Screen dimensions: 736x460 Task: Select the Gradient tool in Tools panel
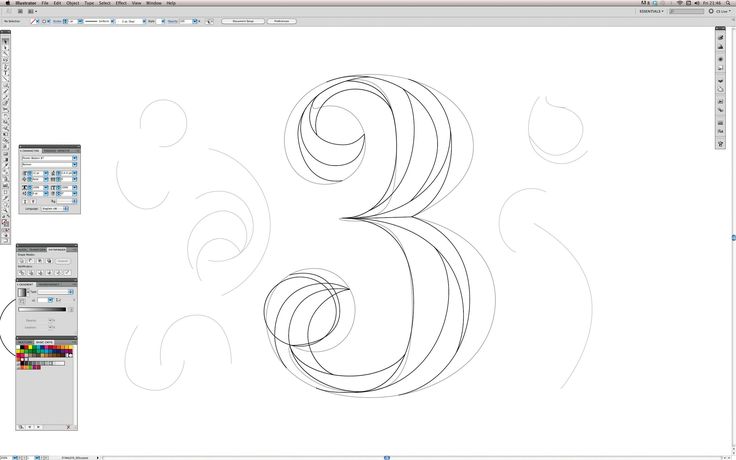pos(6,159)
